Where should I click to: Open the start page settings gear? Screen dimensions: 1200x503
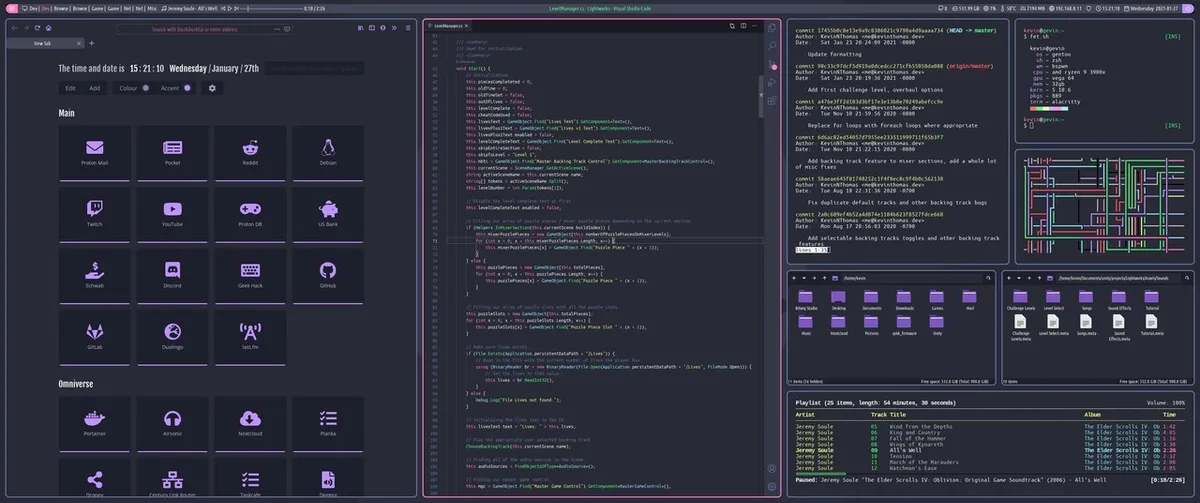click(212, 88)
